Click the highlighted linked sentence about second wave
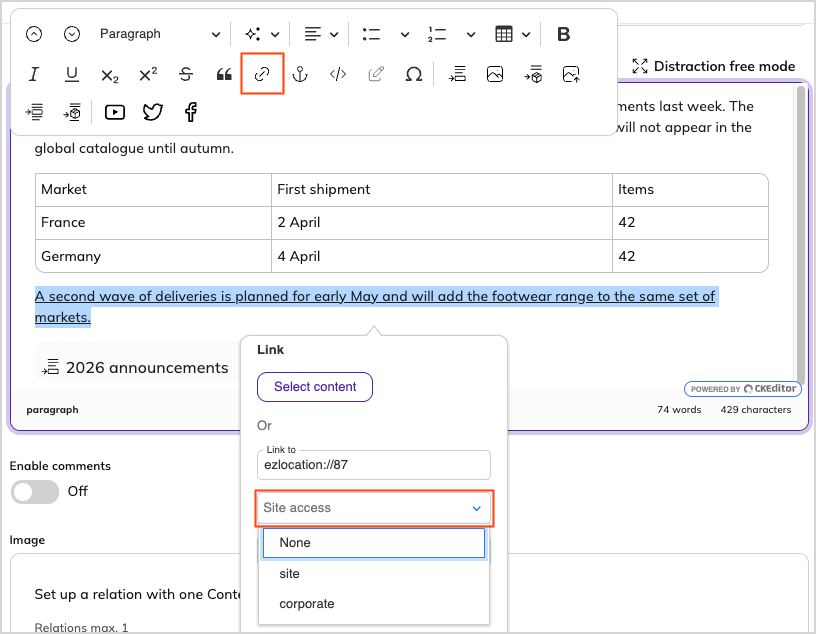 point(375,307)
